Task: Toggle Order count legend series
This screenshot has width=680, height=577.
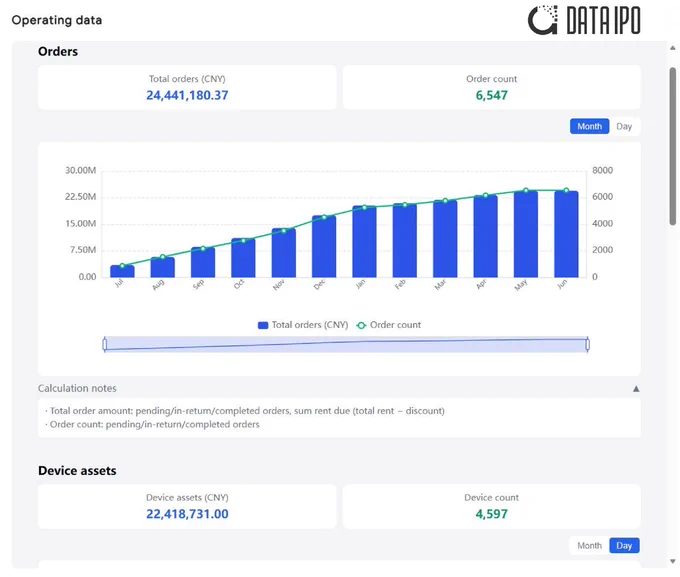Action: [x=388, y=325]
